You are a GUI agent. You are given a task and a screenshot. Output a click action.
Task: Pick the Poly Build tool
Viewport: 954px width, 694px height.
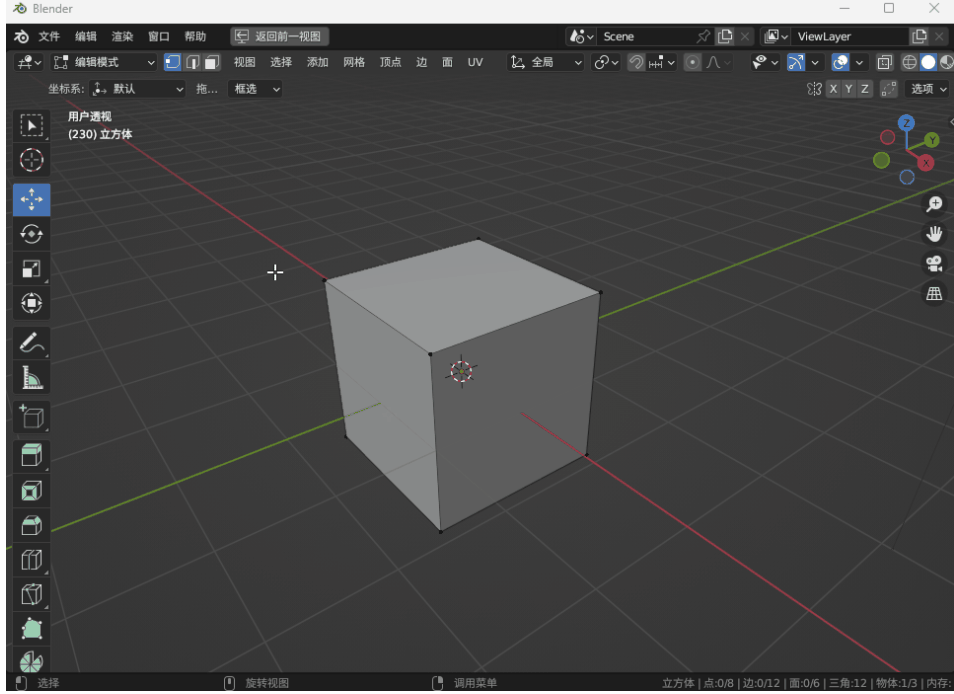31,629
